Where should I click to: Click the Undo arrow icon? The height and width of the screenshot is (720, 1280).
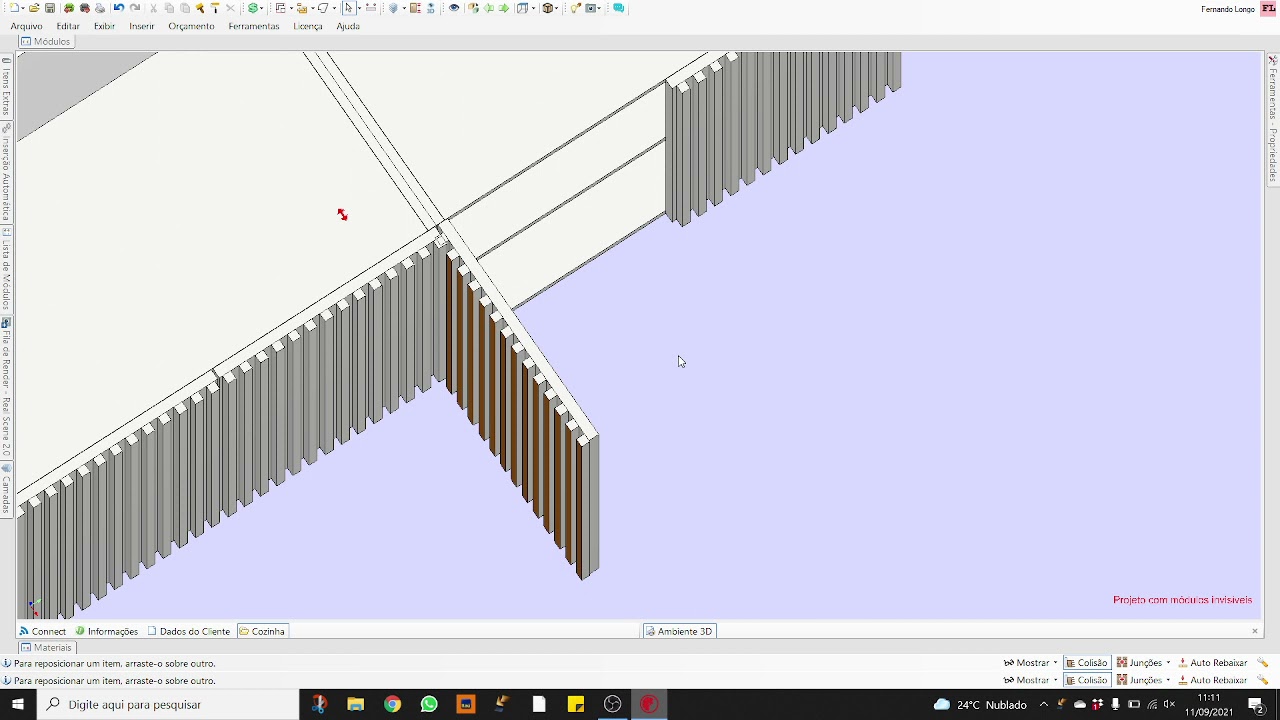(x=118, y=8)
